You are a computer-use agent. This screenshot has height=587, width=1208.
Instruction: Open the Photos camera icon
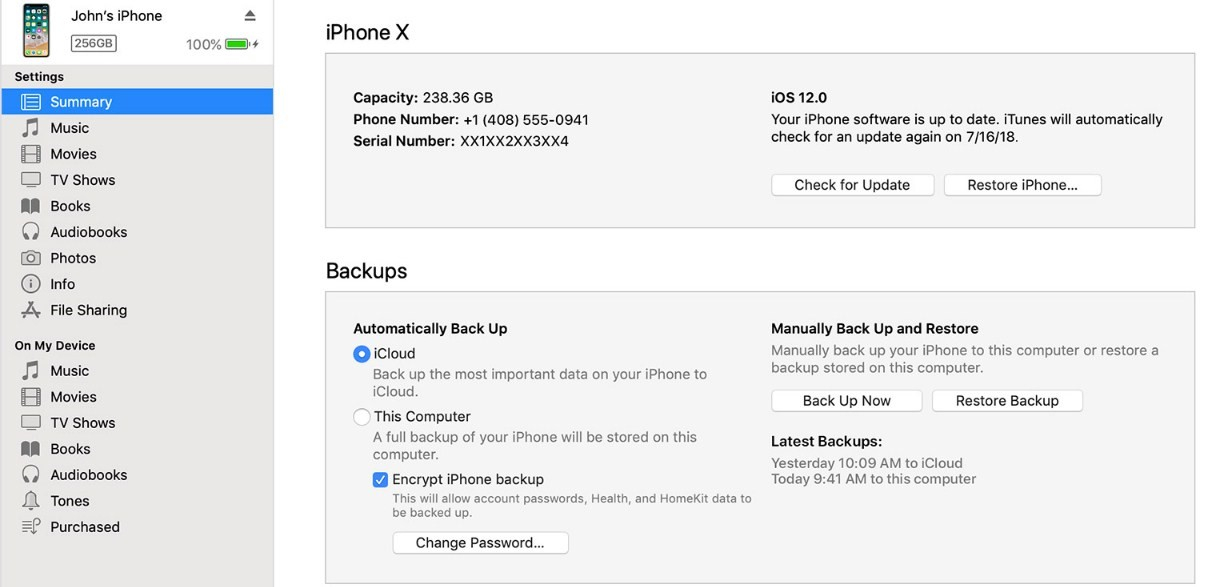pyautogui.click(x=31, y=258)
